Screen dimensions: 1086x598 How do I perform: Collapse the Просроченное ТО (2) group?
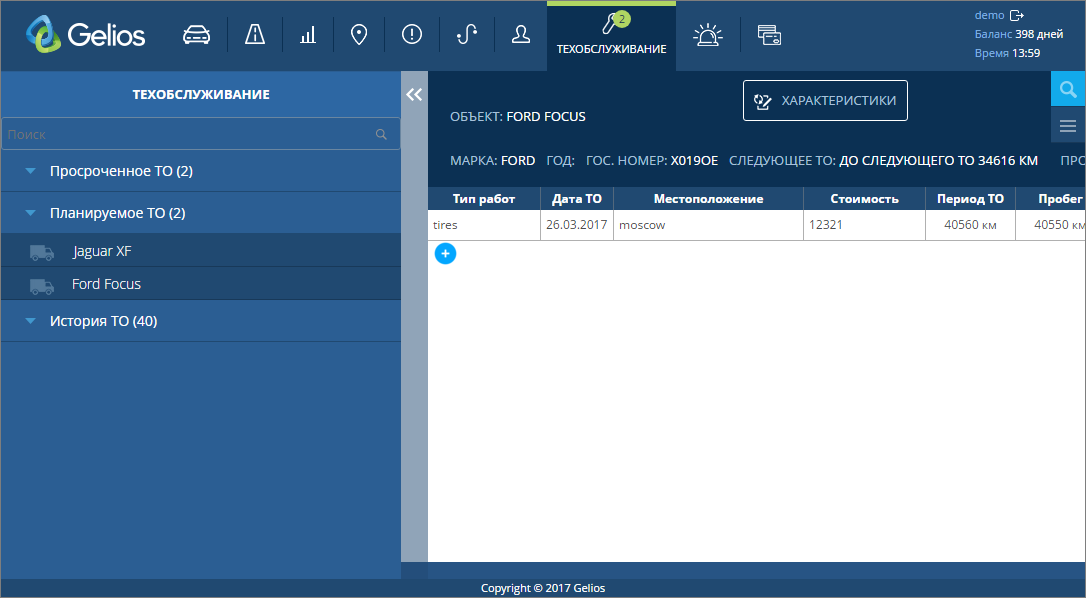31,172
